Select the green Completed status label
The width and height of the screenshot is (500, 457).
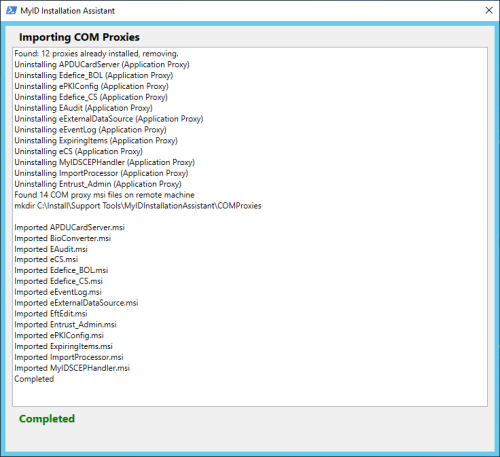tap(47, 419)
